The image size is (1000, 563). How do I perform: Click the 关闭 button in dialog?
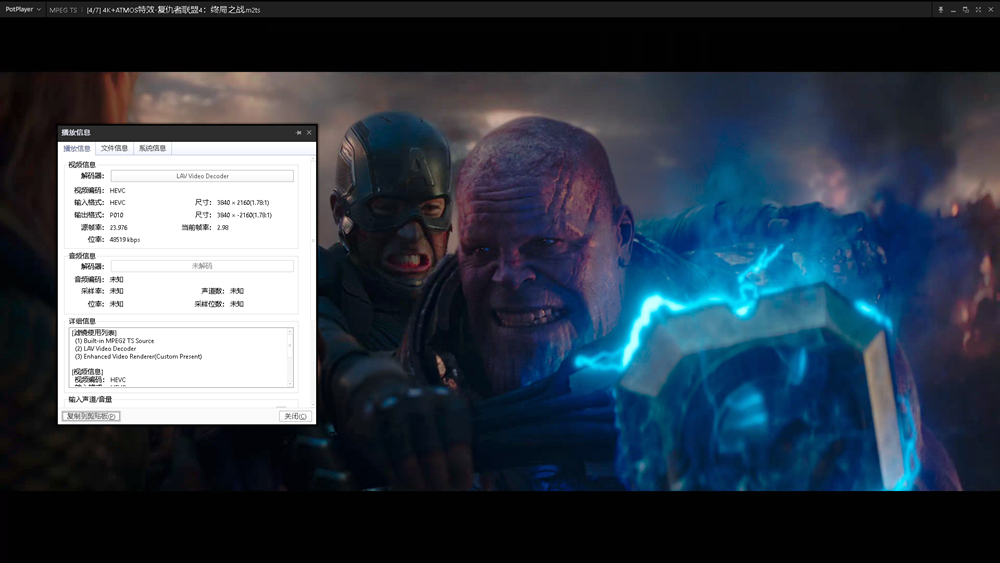coord(295,416)
